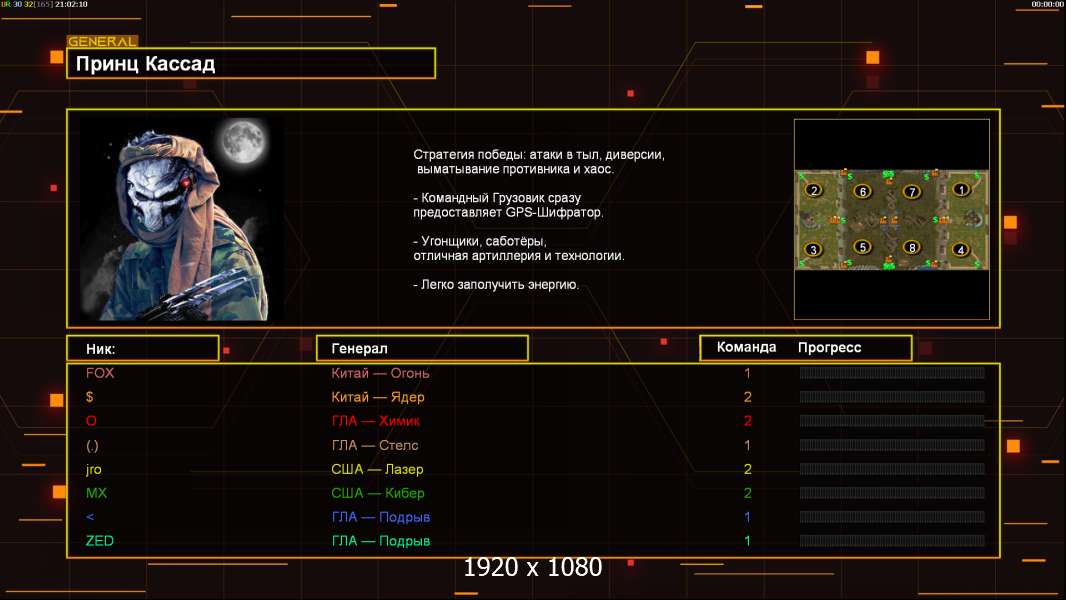Screen dimensions: 1066x600
Task: Select start position 6 on the minimap
Action: tap(863, 192)
